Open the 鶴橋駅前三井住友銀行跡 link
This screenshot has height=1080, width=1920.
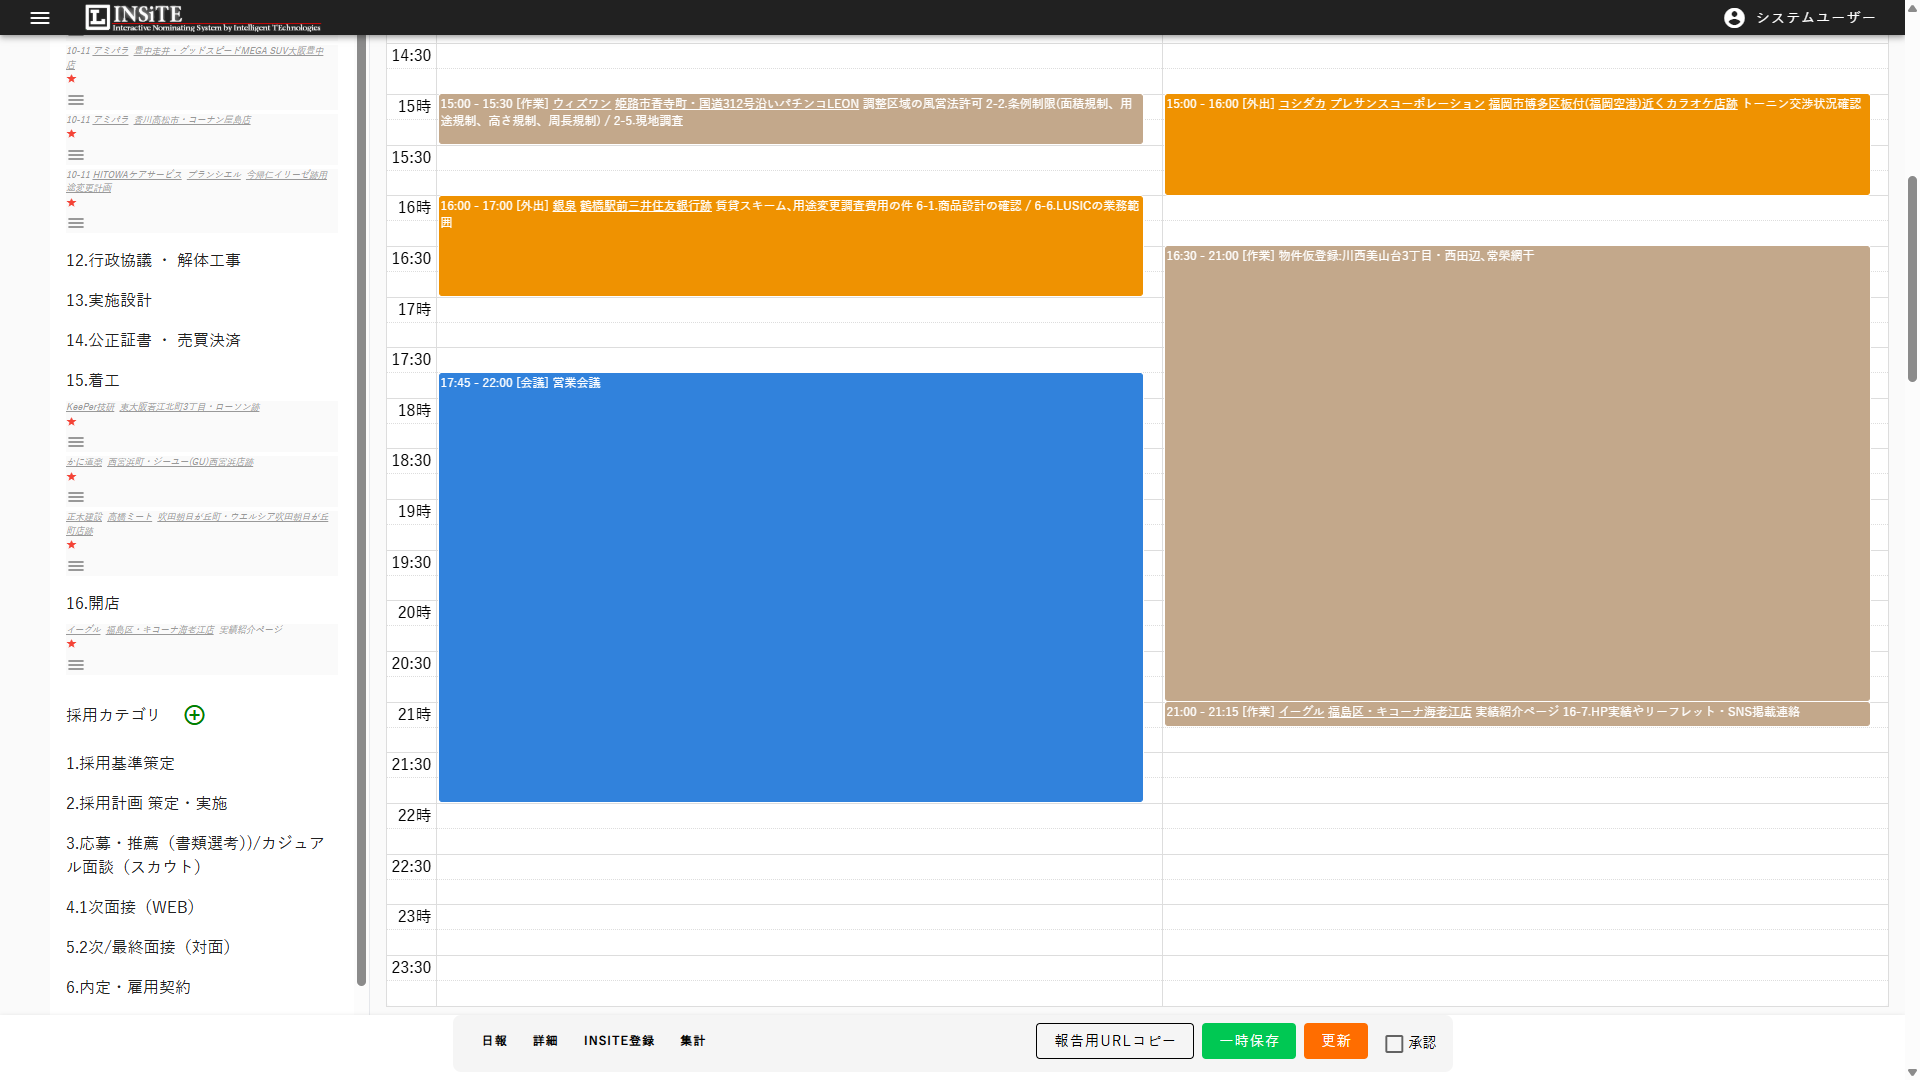(646, 206)
